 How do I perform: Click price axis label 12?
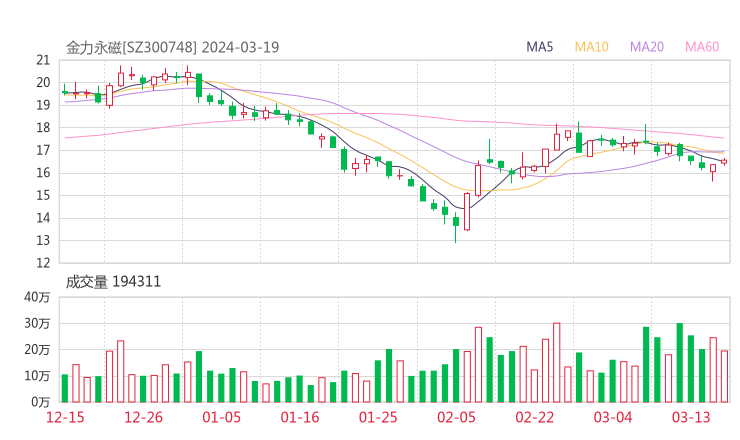click(43, 263)
